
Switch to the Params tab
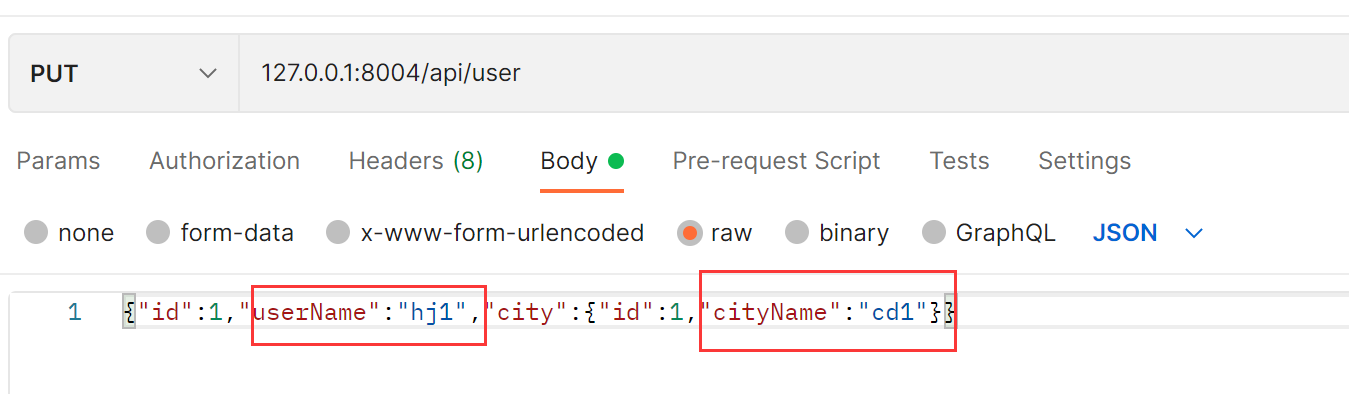point(59,161)
